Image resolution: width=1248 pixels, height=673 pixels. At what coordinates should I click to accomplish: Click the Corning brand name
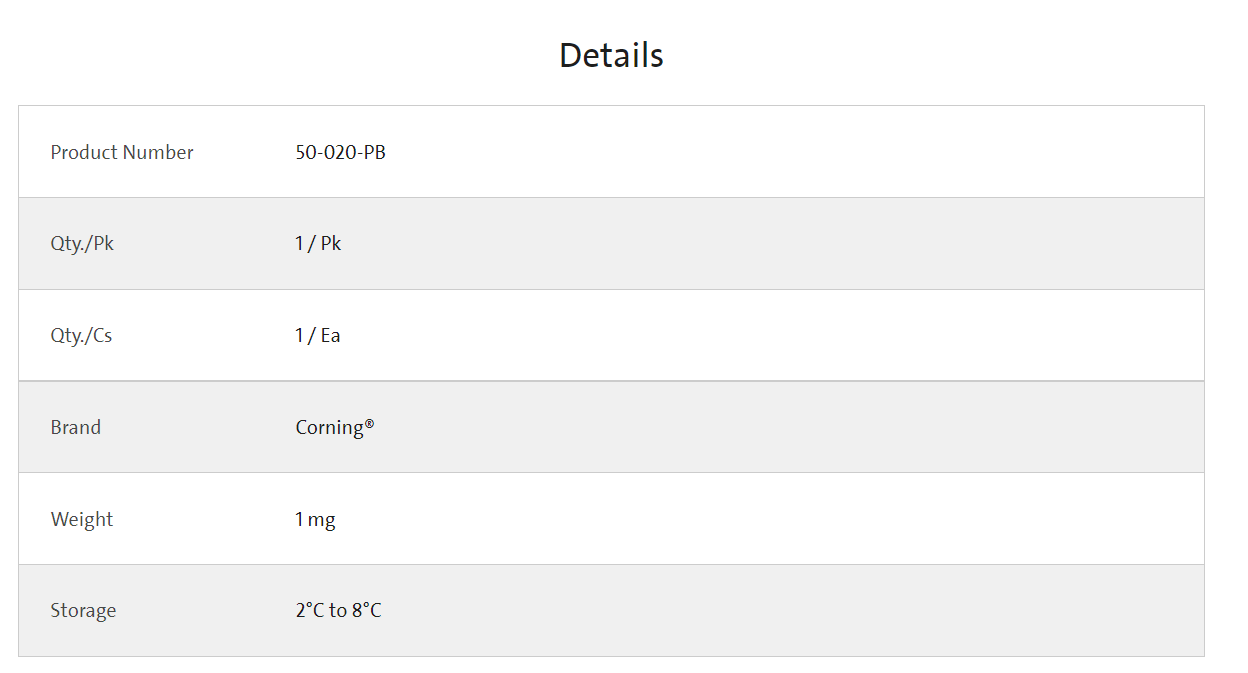[x=329, y=427]
